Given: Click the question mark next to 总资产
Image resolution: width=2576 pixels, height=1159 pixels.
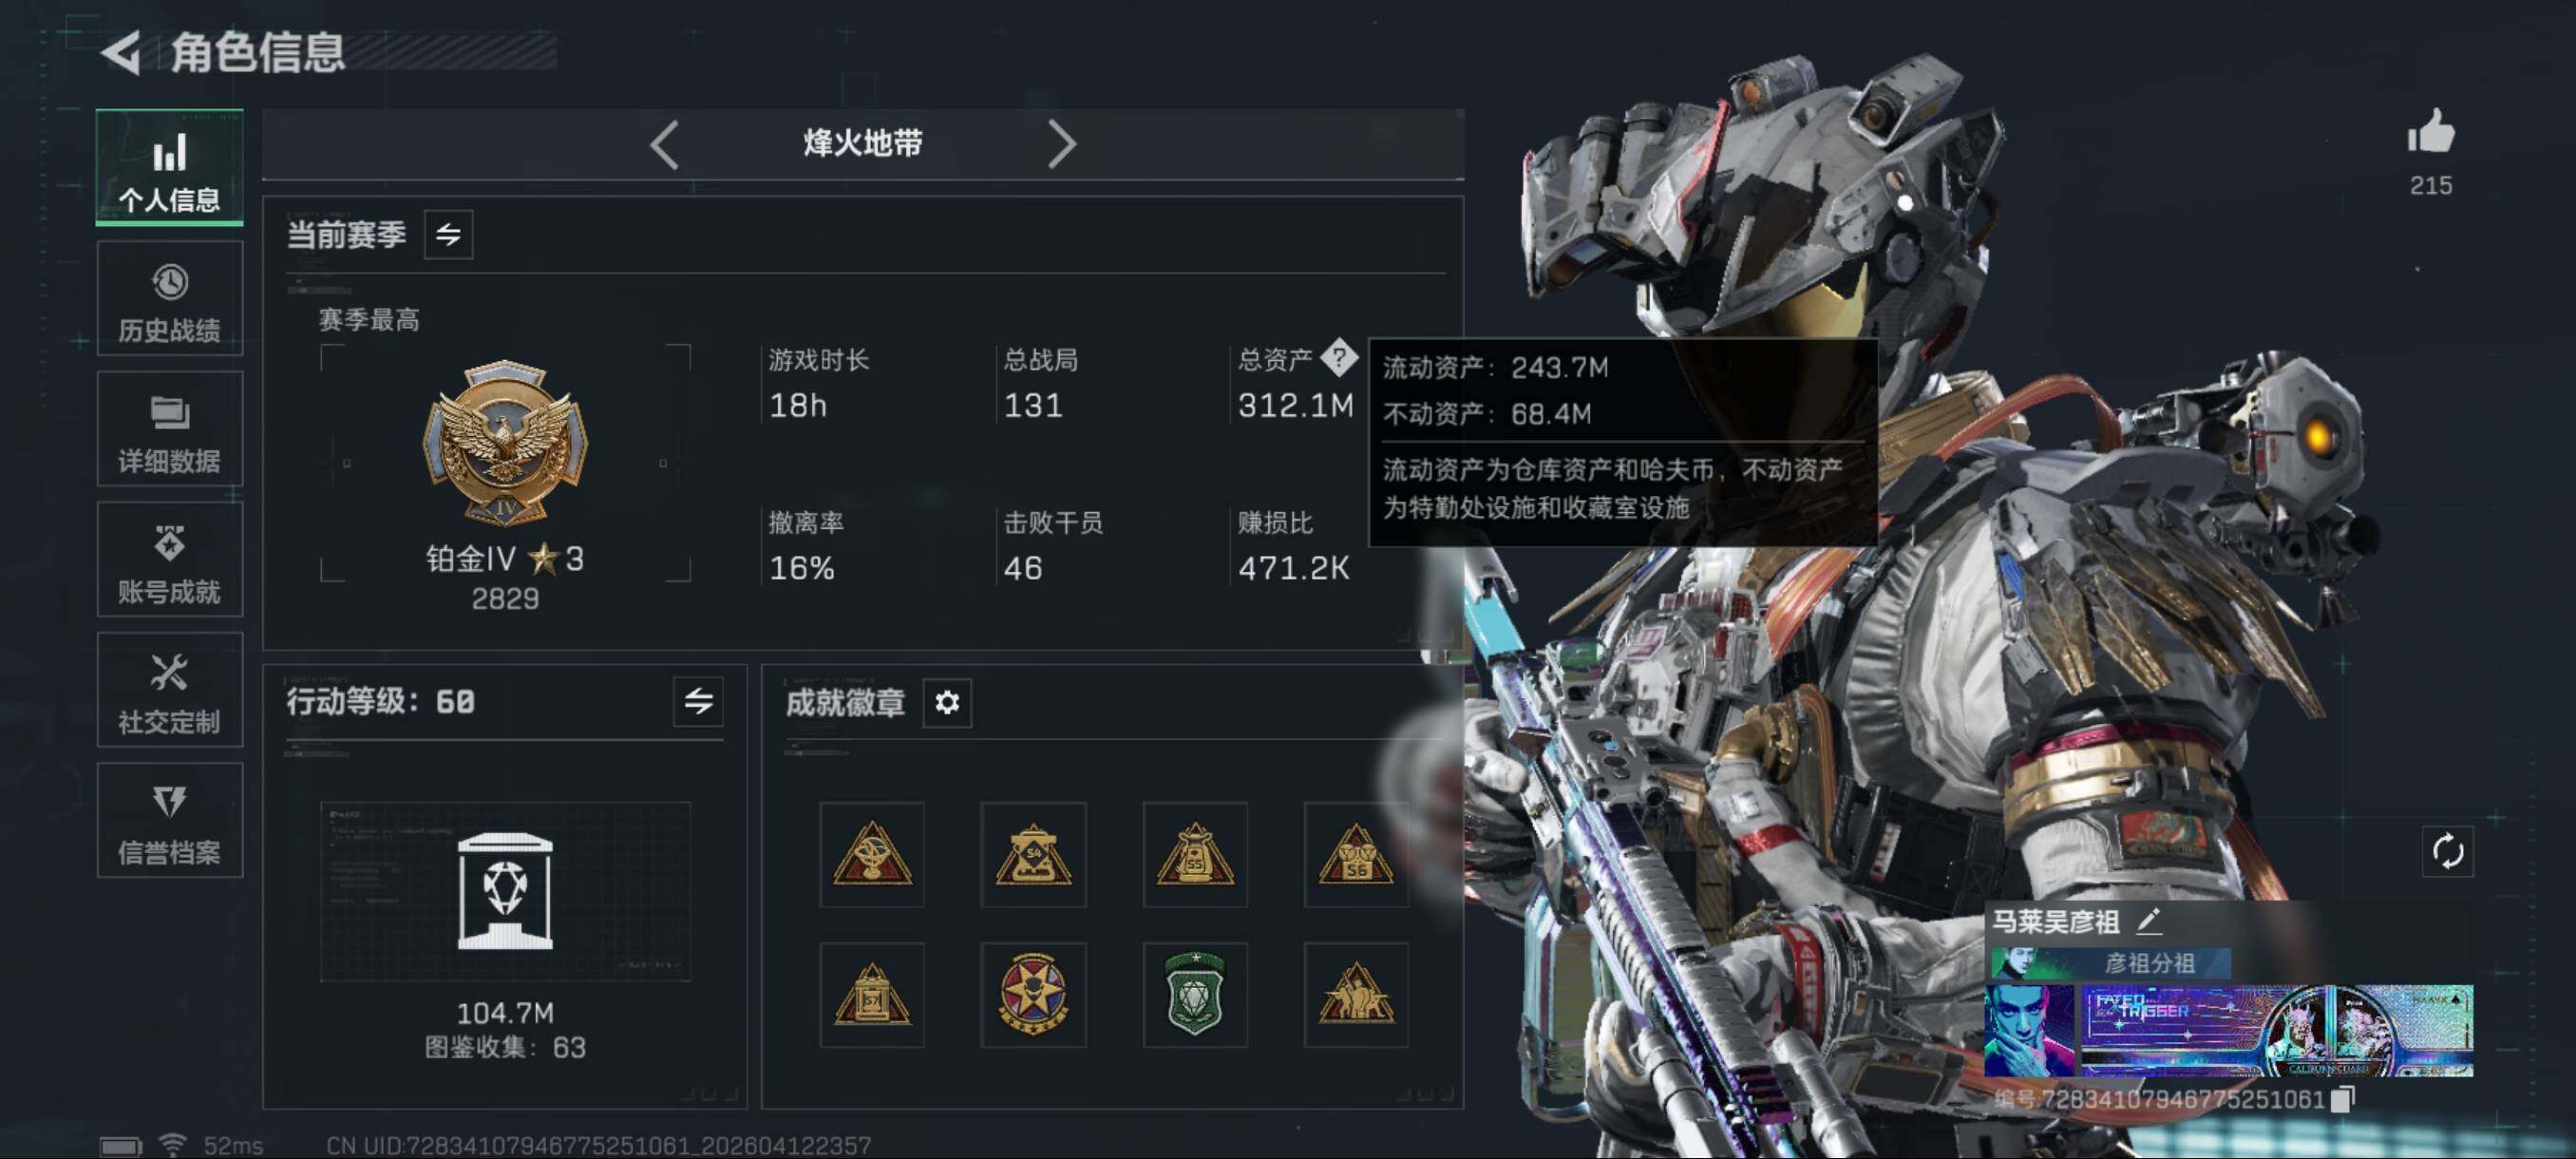Looking at the screenshot, I should [x=1338, y=357].
